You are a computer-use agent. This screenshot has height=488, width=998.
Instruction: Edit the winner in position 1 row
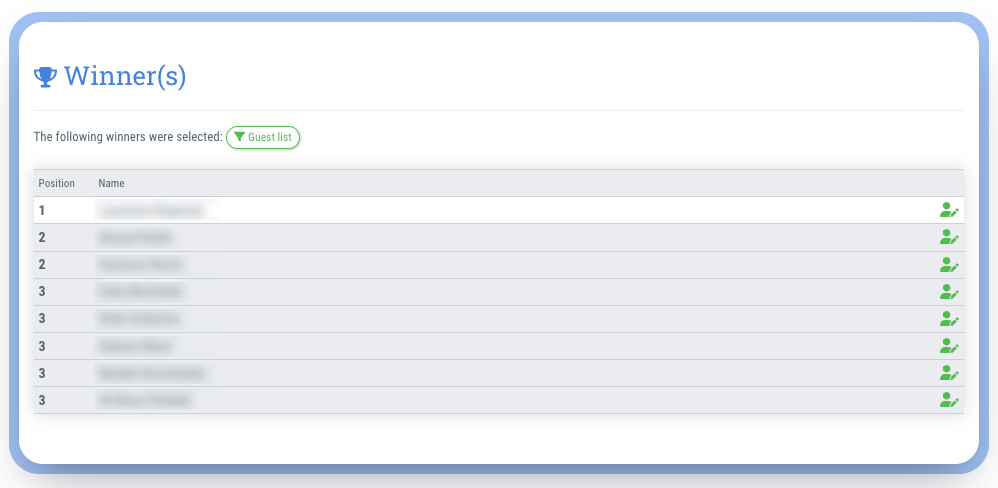coord(949,210)
